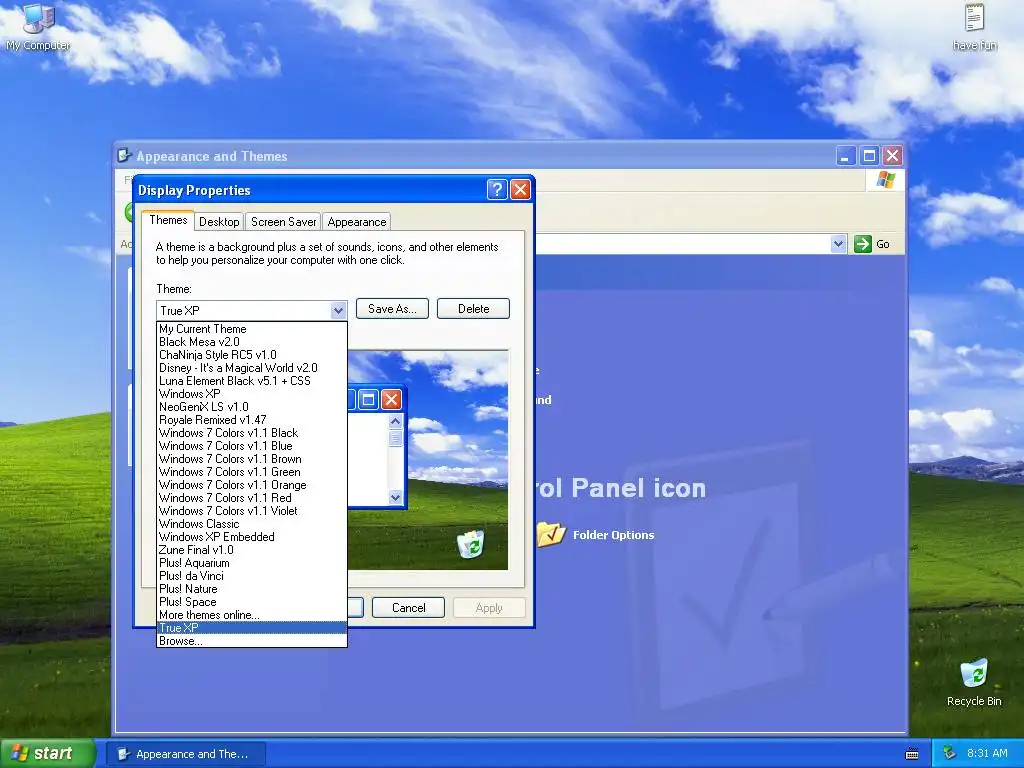Click the help question mark in Display Properties

point(497,189)
